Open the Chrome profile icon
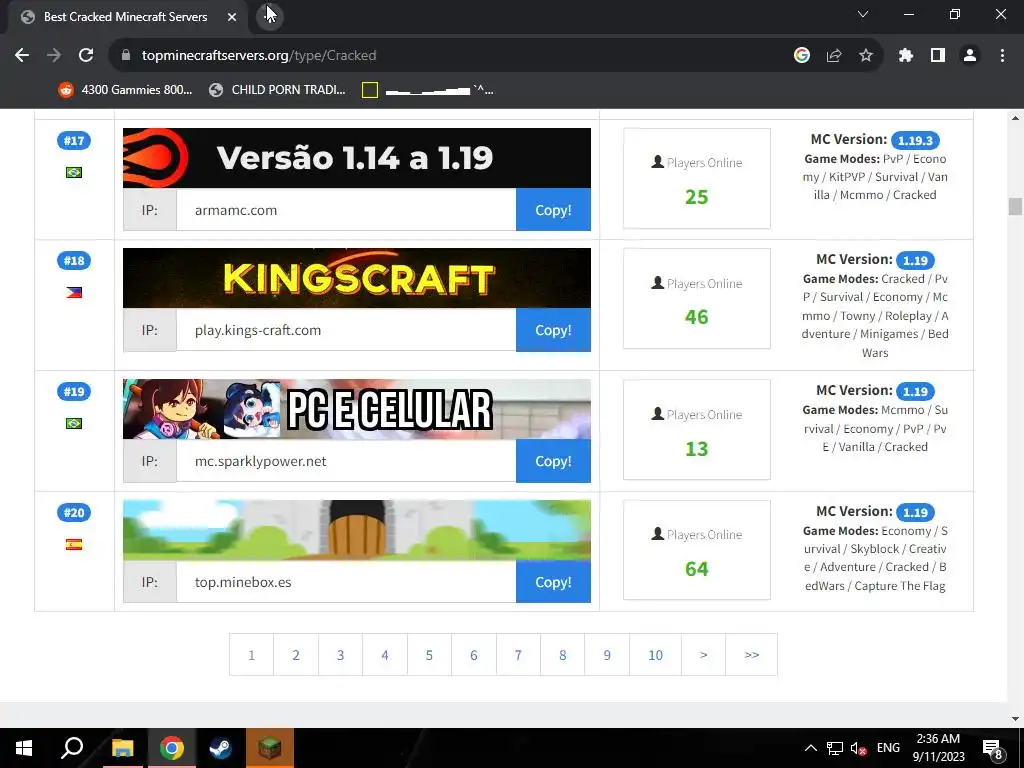This screenshot has width=1024, height=768. pos(970,56)
